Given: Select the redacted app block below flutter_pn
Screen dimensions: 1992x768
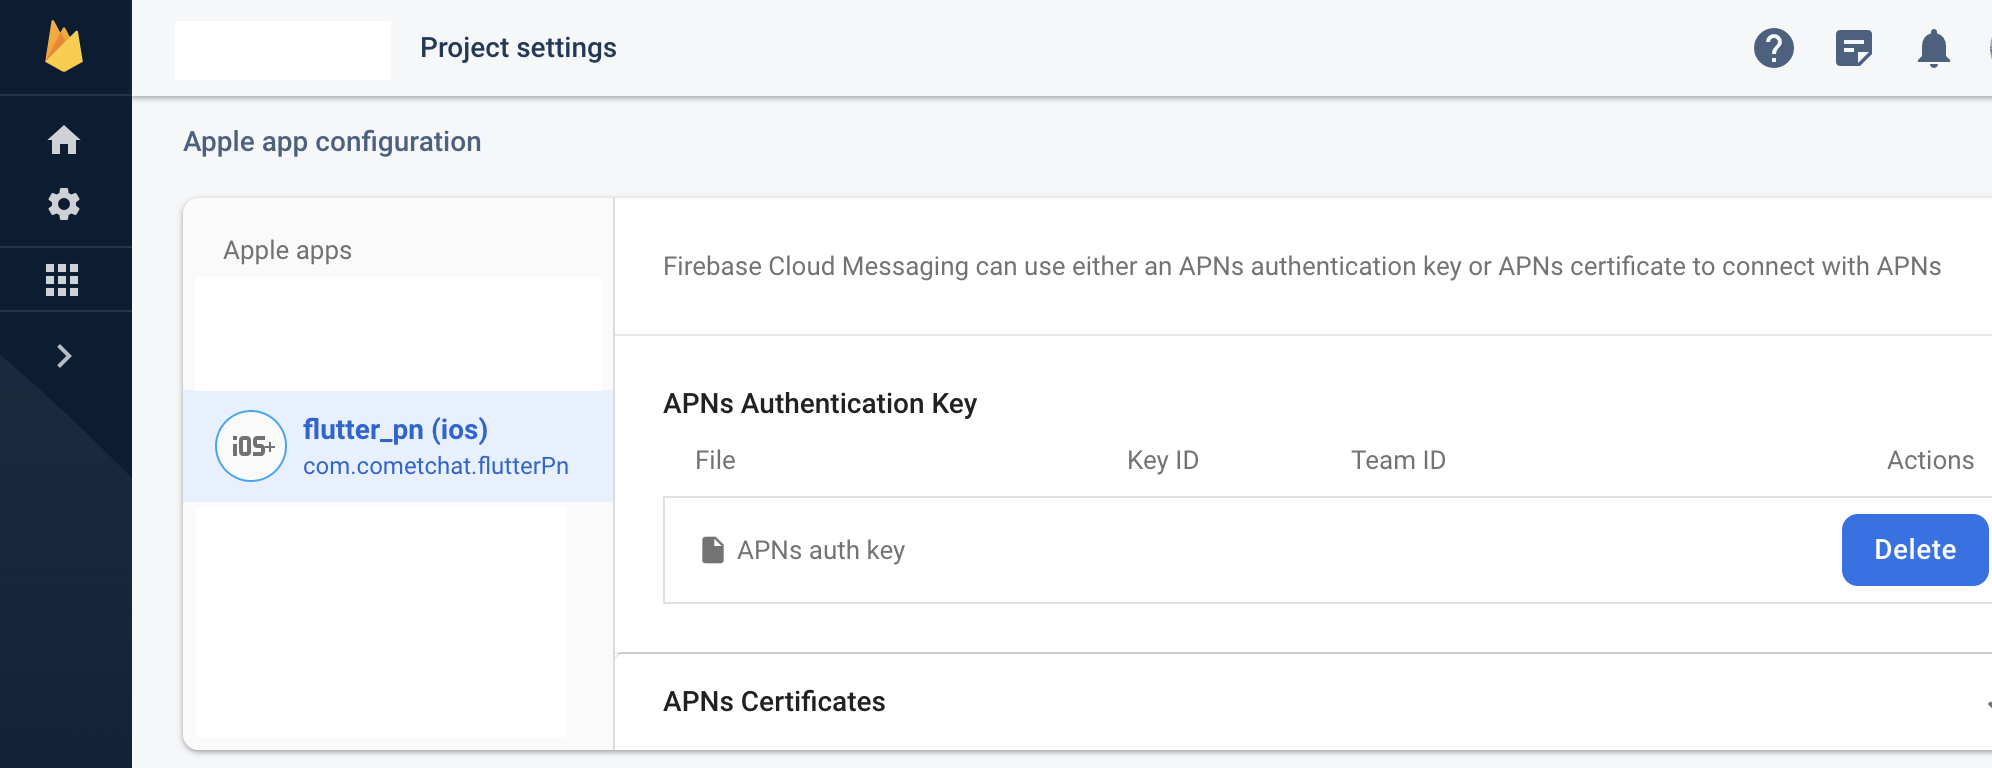Looking at the screenshot, I should (x=381, y=621).
